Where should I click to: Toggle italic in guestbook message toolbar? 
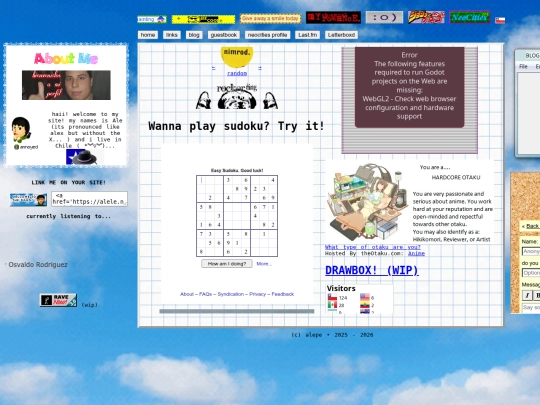pyautogui.click(x=527, y=295)
